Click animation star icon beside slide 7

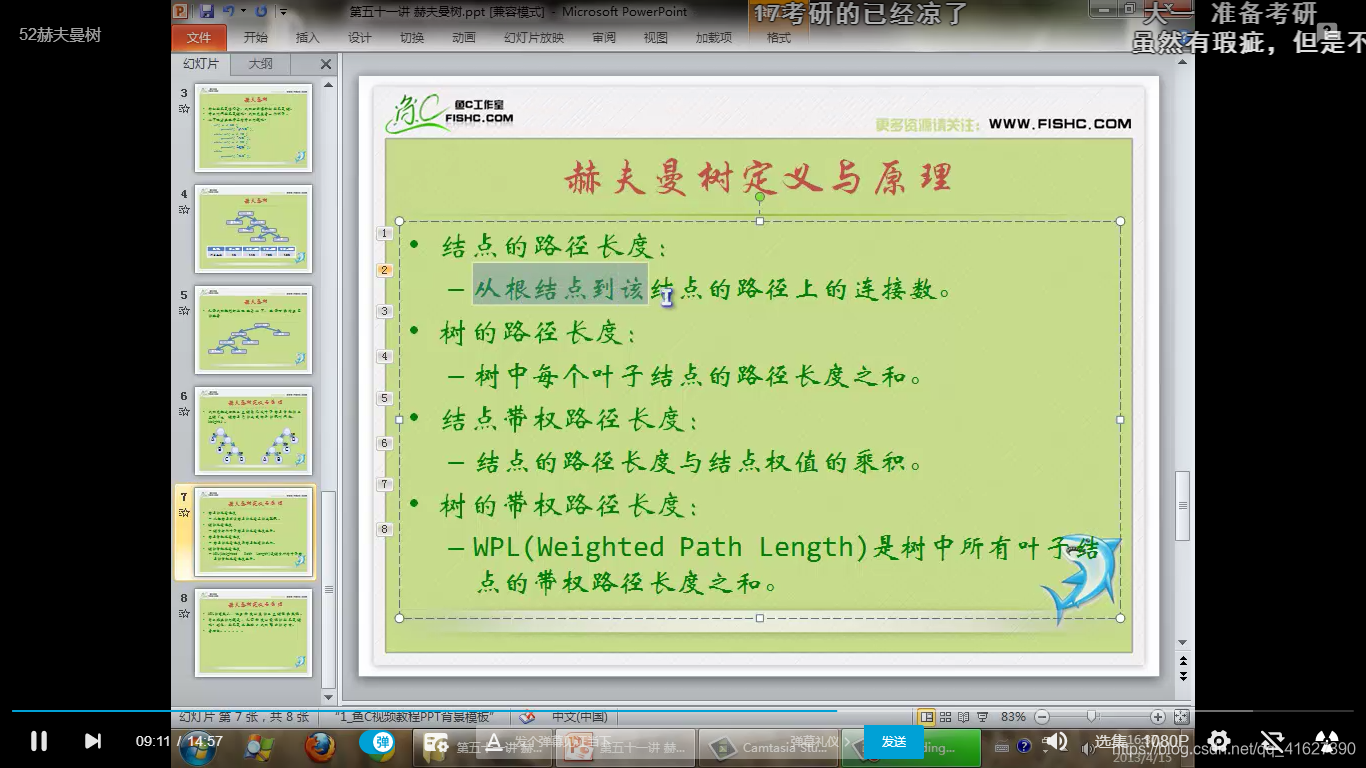click(x=184, y=512)
